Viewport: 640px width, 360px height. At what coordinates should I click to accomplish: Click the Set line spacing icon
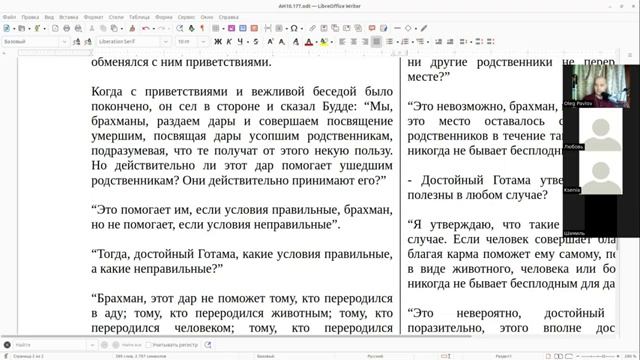click(x=463, y=42)
